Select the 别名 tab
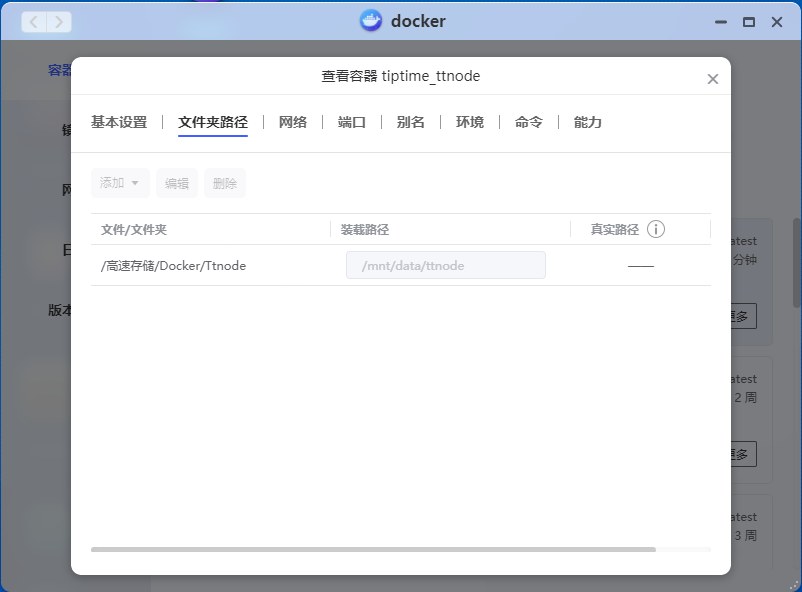The height and width of the screenshot is (592, 802). click(x=411, y=122)
